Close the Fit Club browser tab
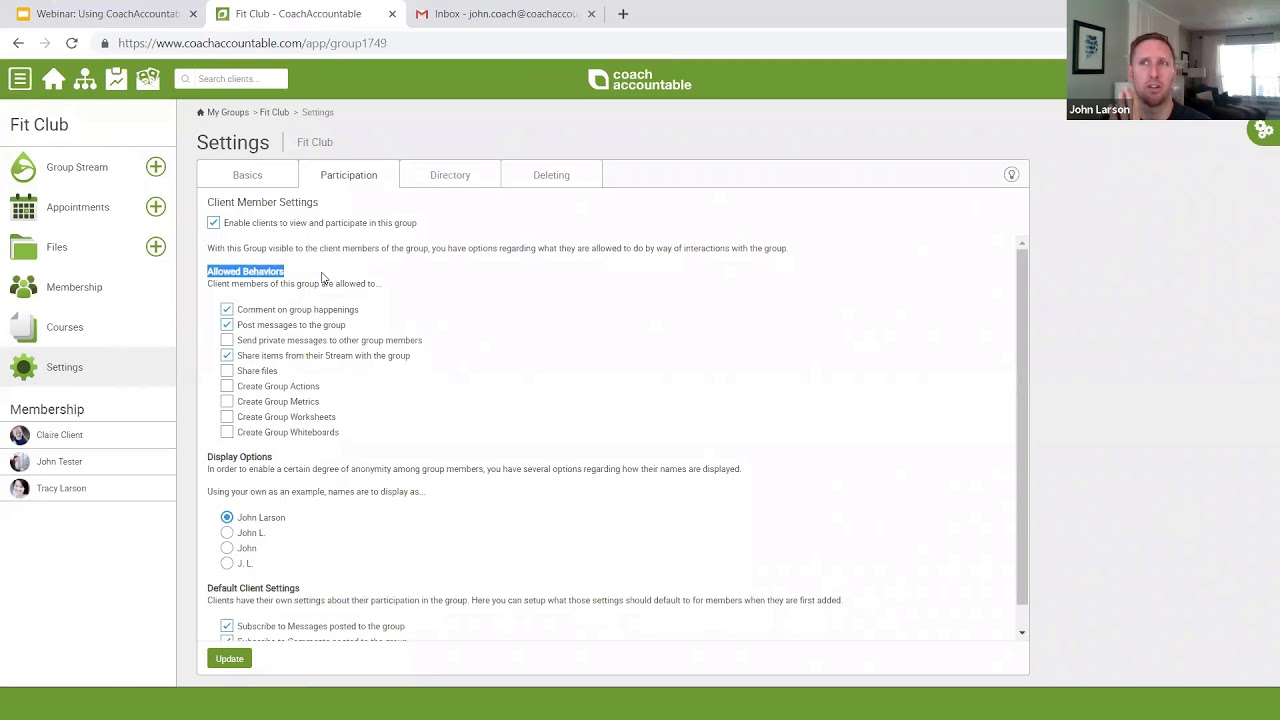Image resolution: width=1280 pixels, height=720 pixels. tap(392, 14)
